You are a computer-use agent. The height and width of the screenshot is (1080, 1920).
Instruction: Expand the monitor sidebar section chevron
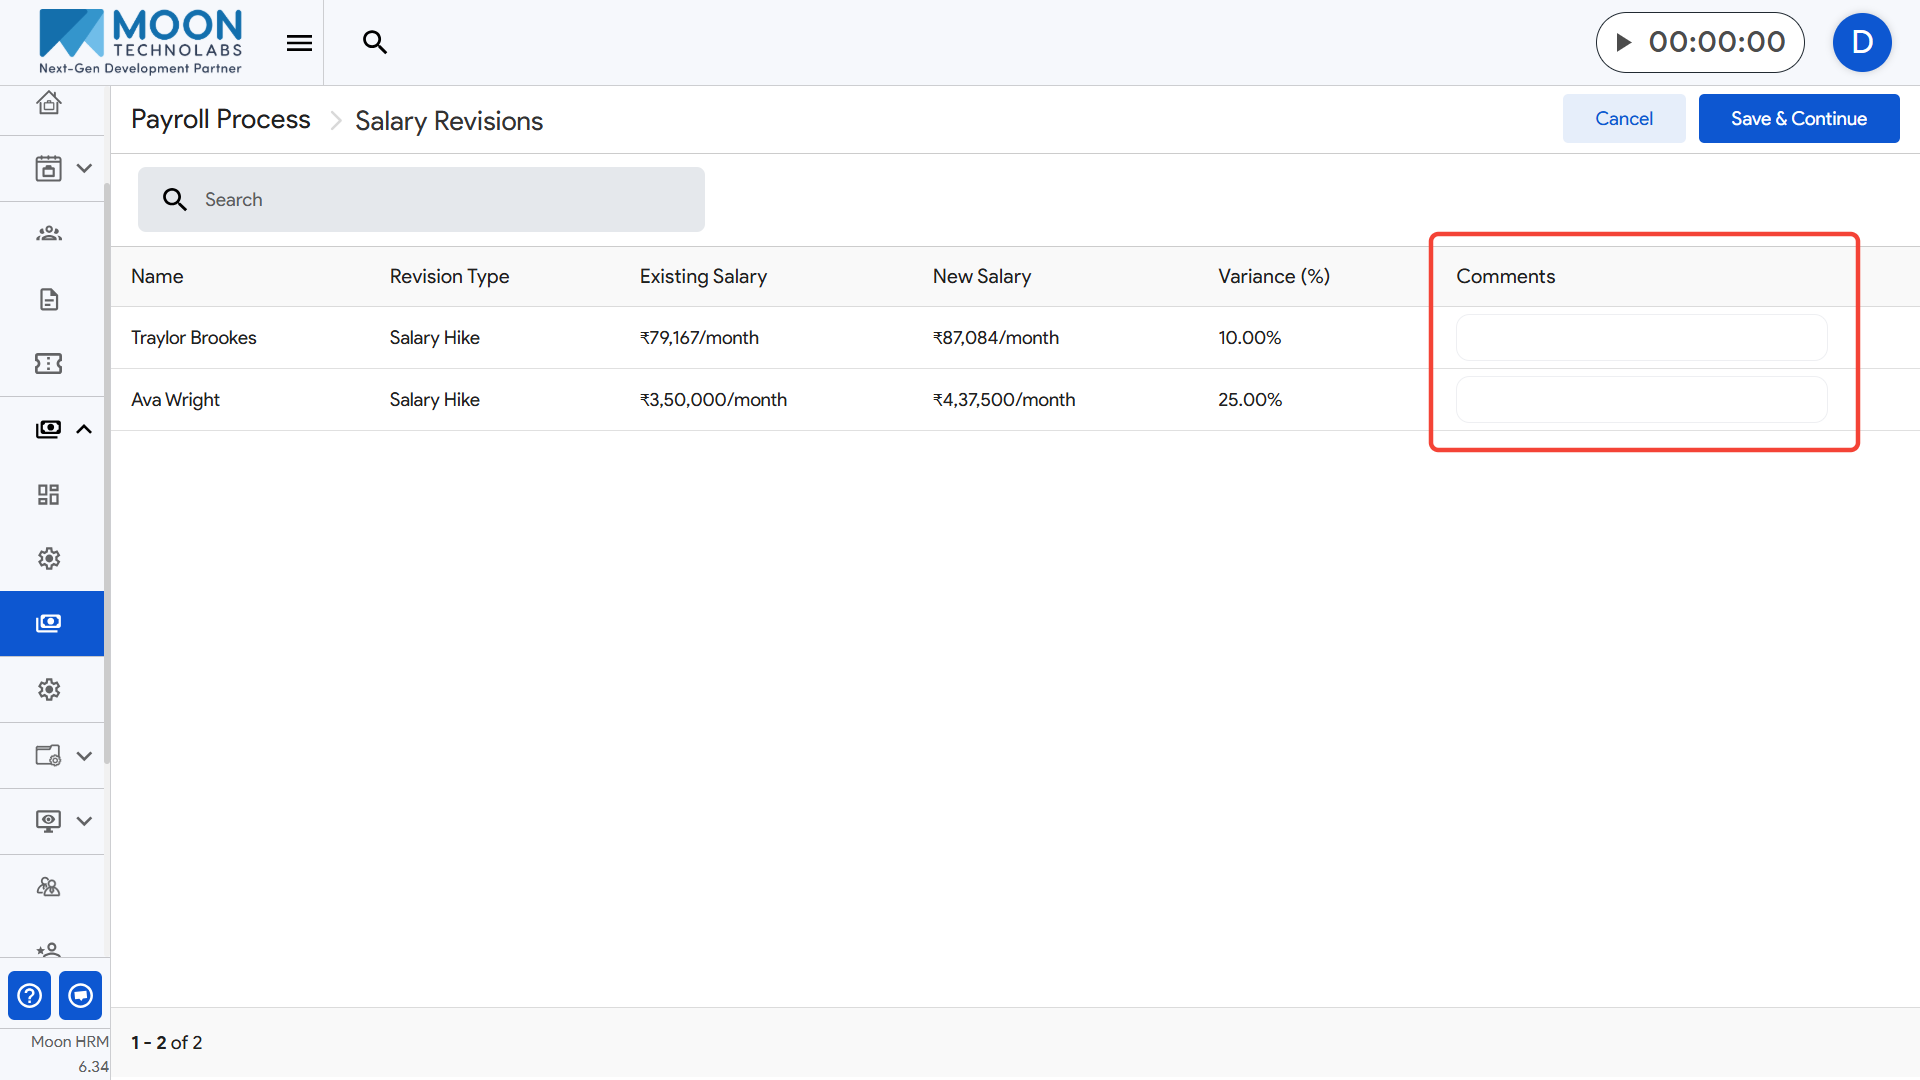point(84,821)
